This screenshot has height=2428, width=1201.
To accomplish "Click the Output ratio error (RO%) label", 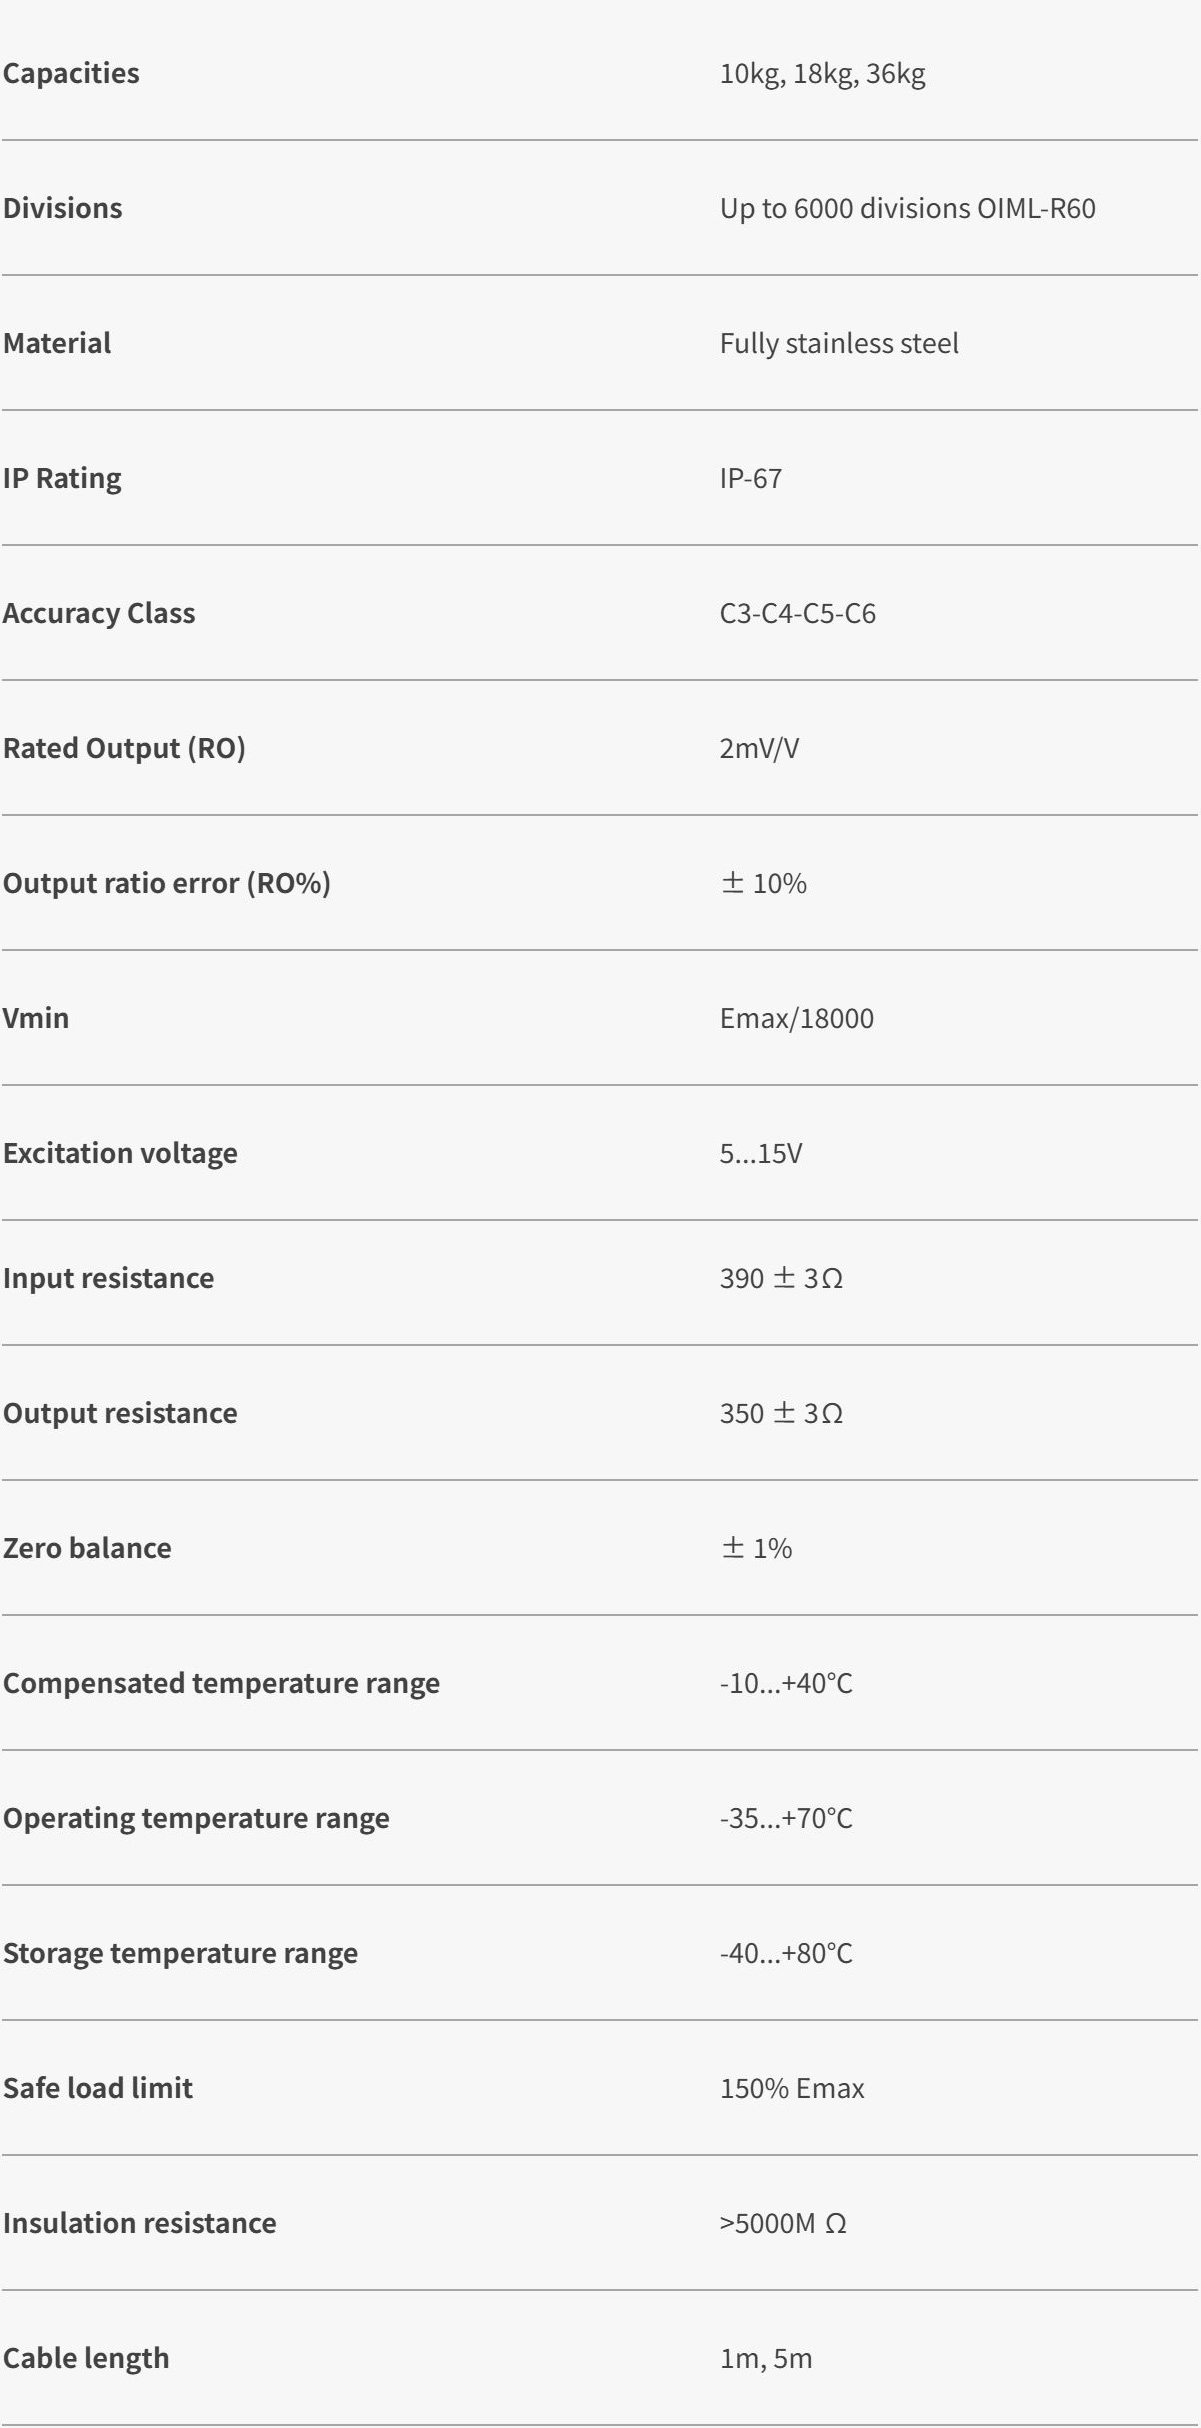I will [166, 883].
